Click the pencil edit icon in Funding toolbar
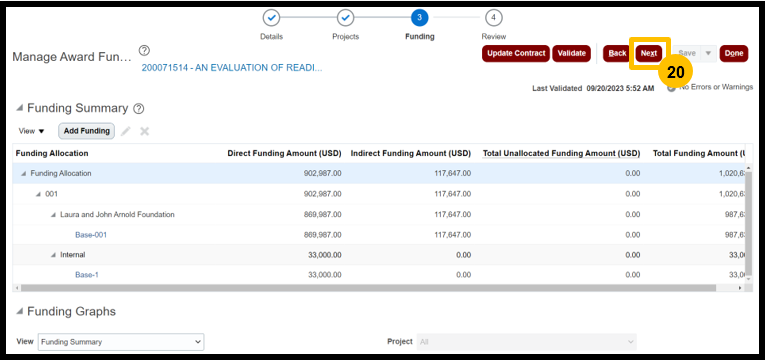Screen dimensions: 765x360 point(126,131)
